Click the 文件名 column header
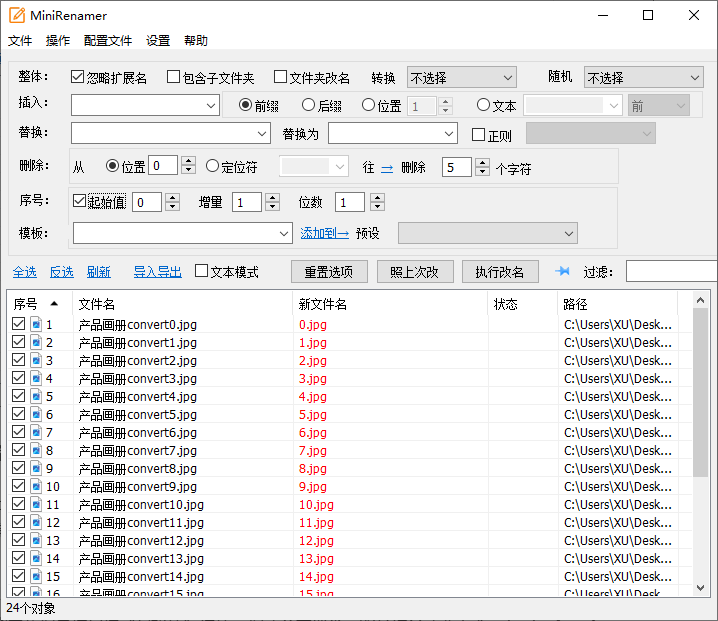The image size is (718, 621). (182, 304)
